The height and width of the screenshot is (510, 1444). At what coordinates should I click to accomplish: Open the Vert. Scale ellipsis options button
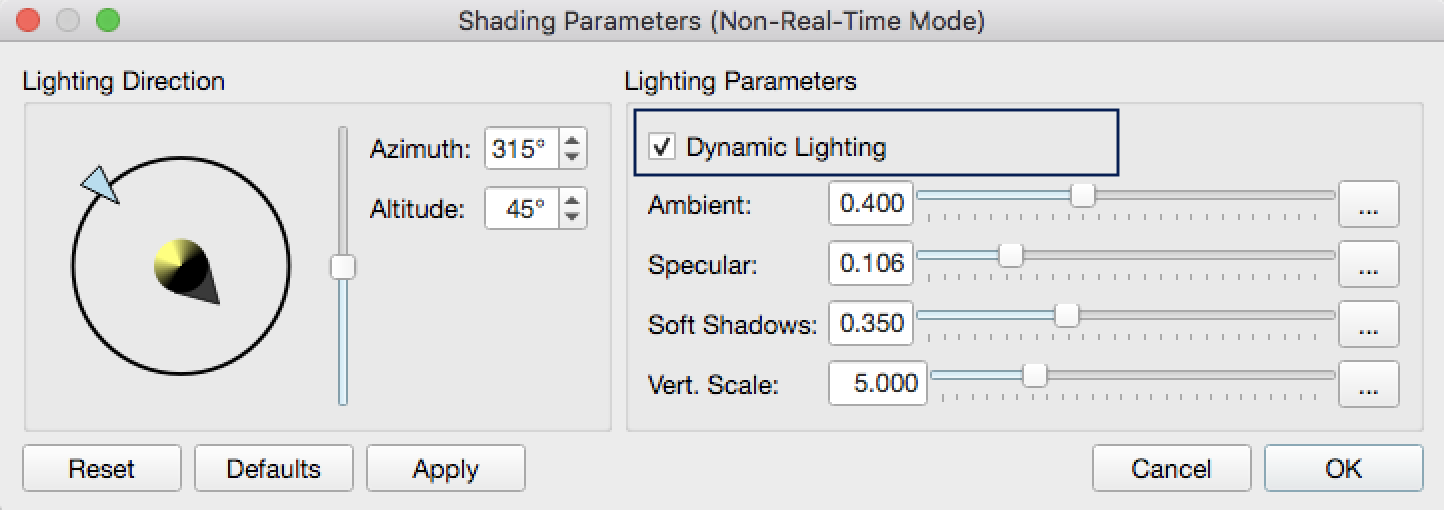1368,384
